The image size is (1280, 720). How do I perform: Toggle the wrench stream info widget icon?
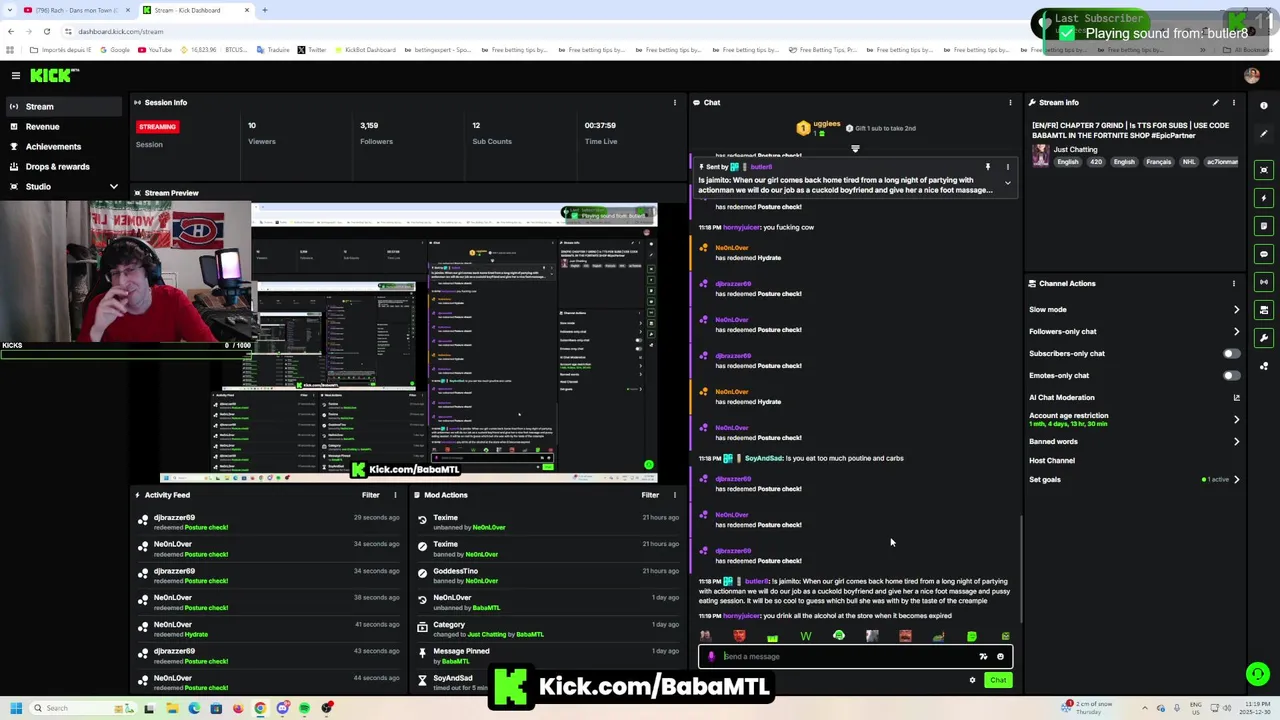[1264, 338]
